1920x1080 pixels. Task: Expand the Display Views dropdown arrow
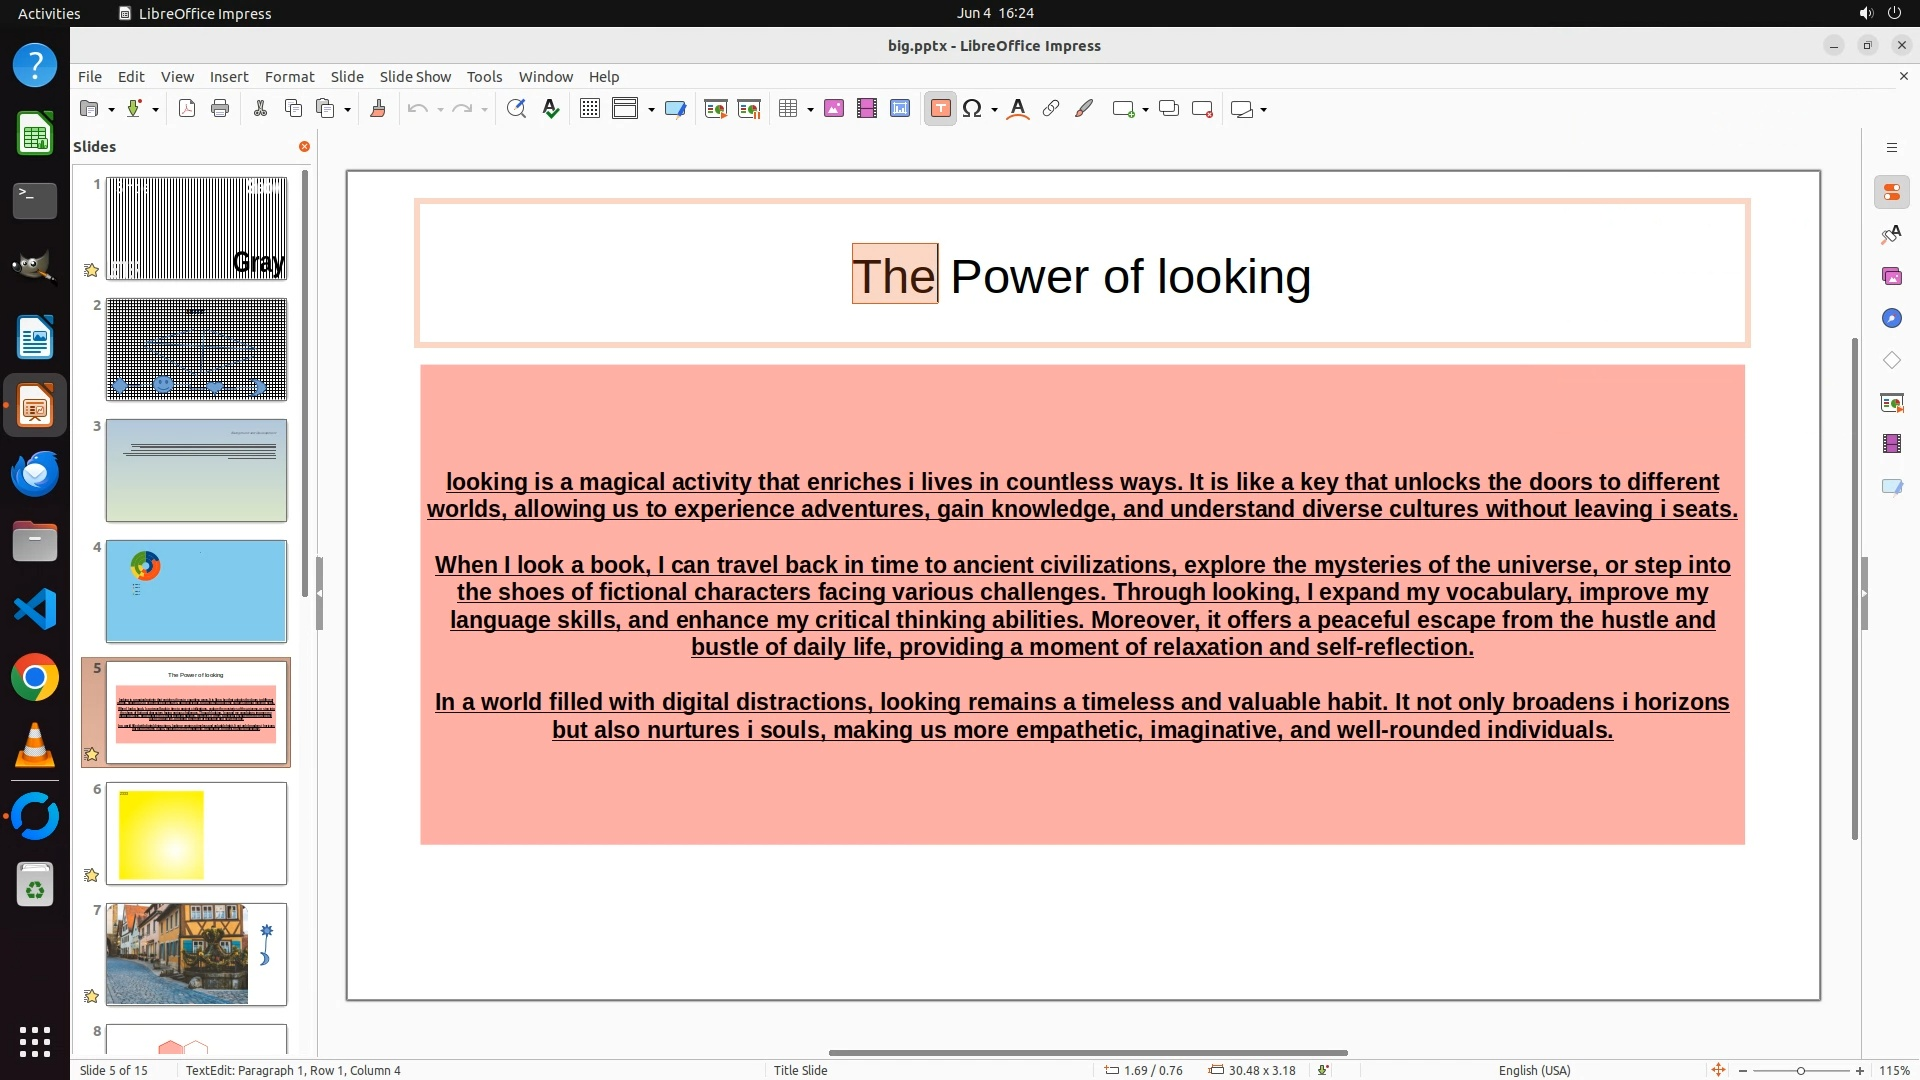coord(651,109)
